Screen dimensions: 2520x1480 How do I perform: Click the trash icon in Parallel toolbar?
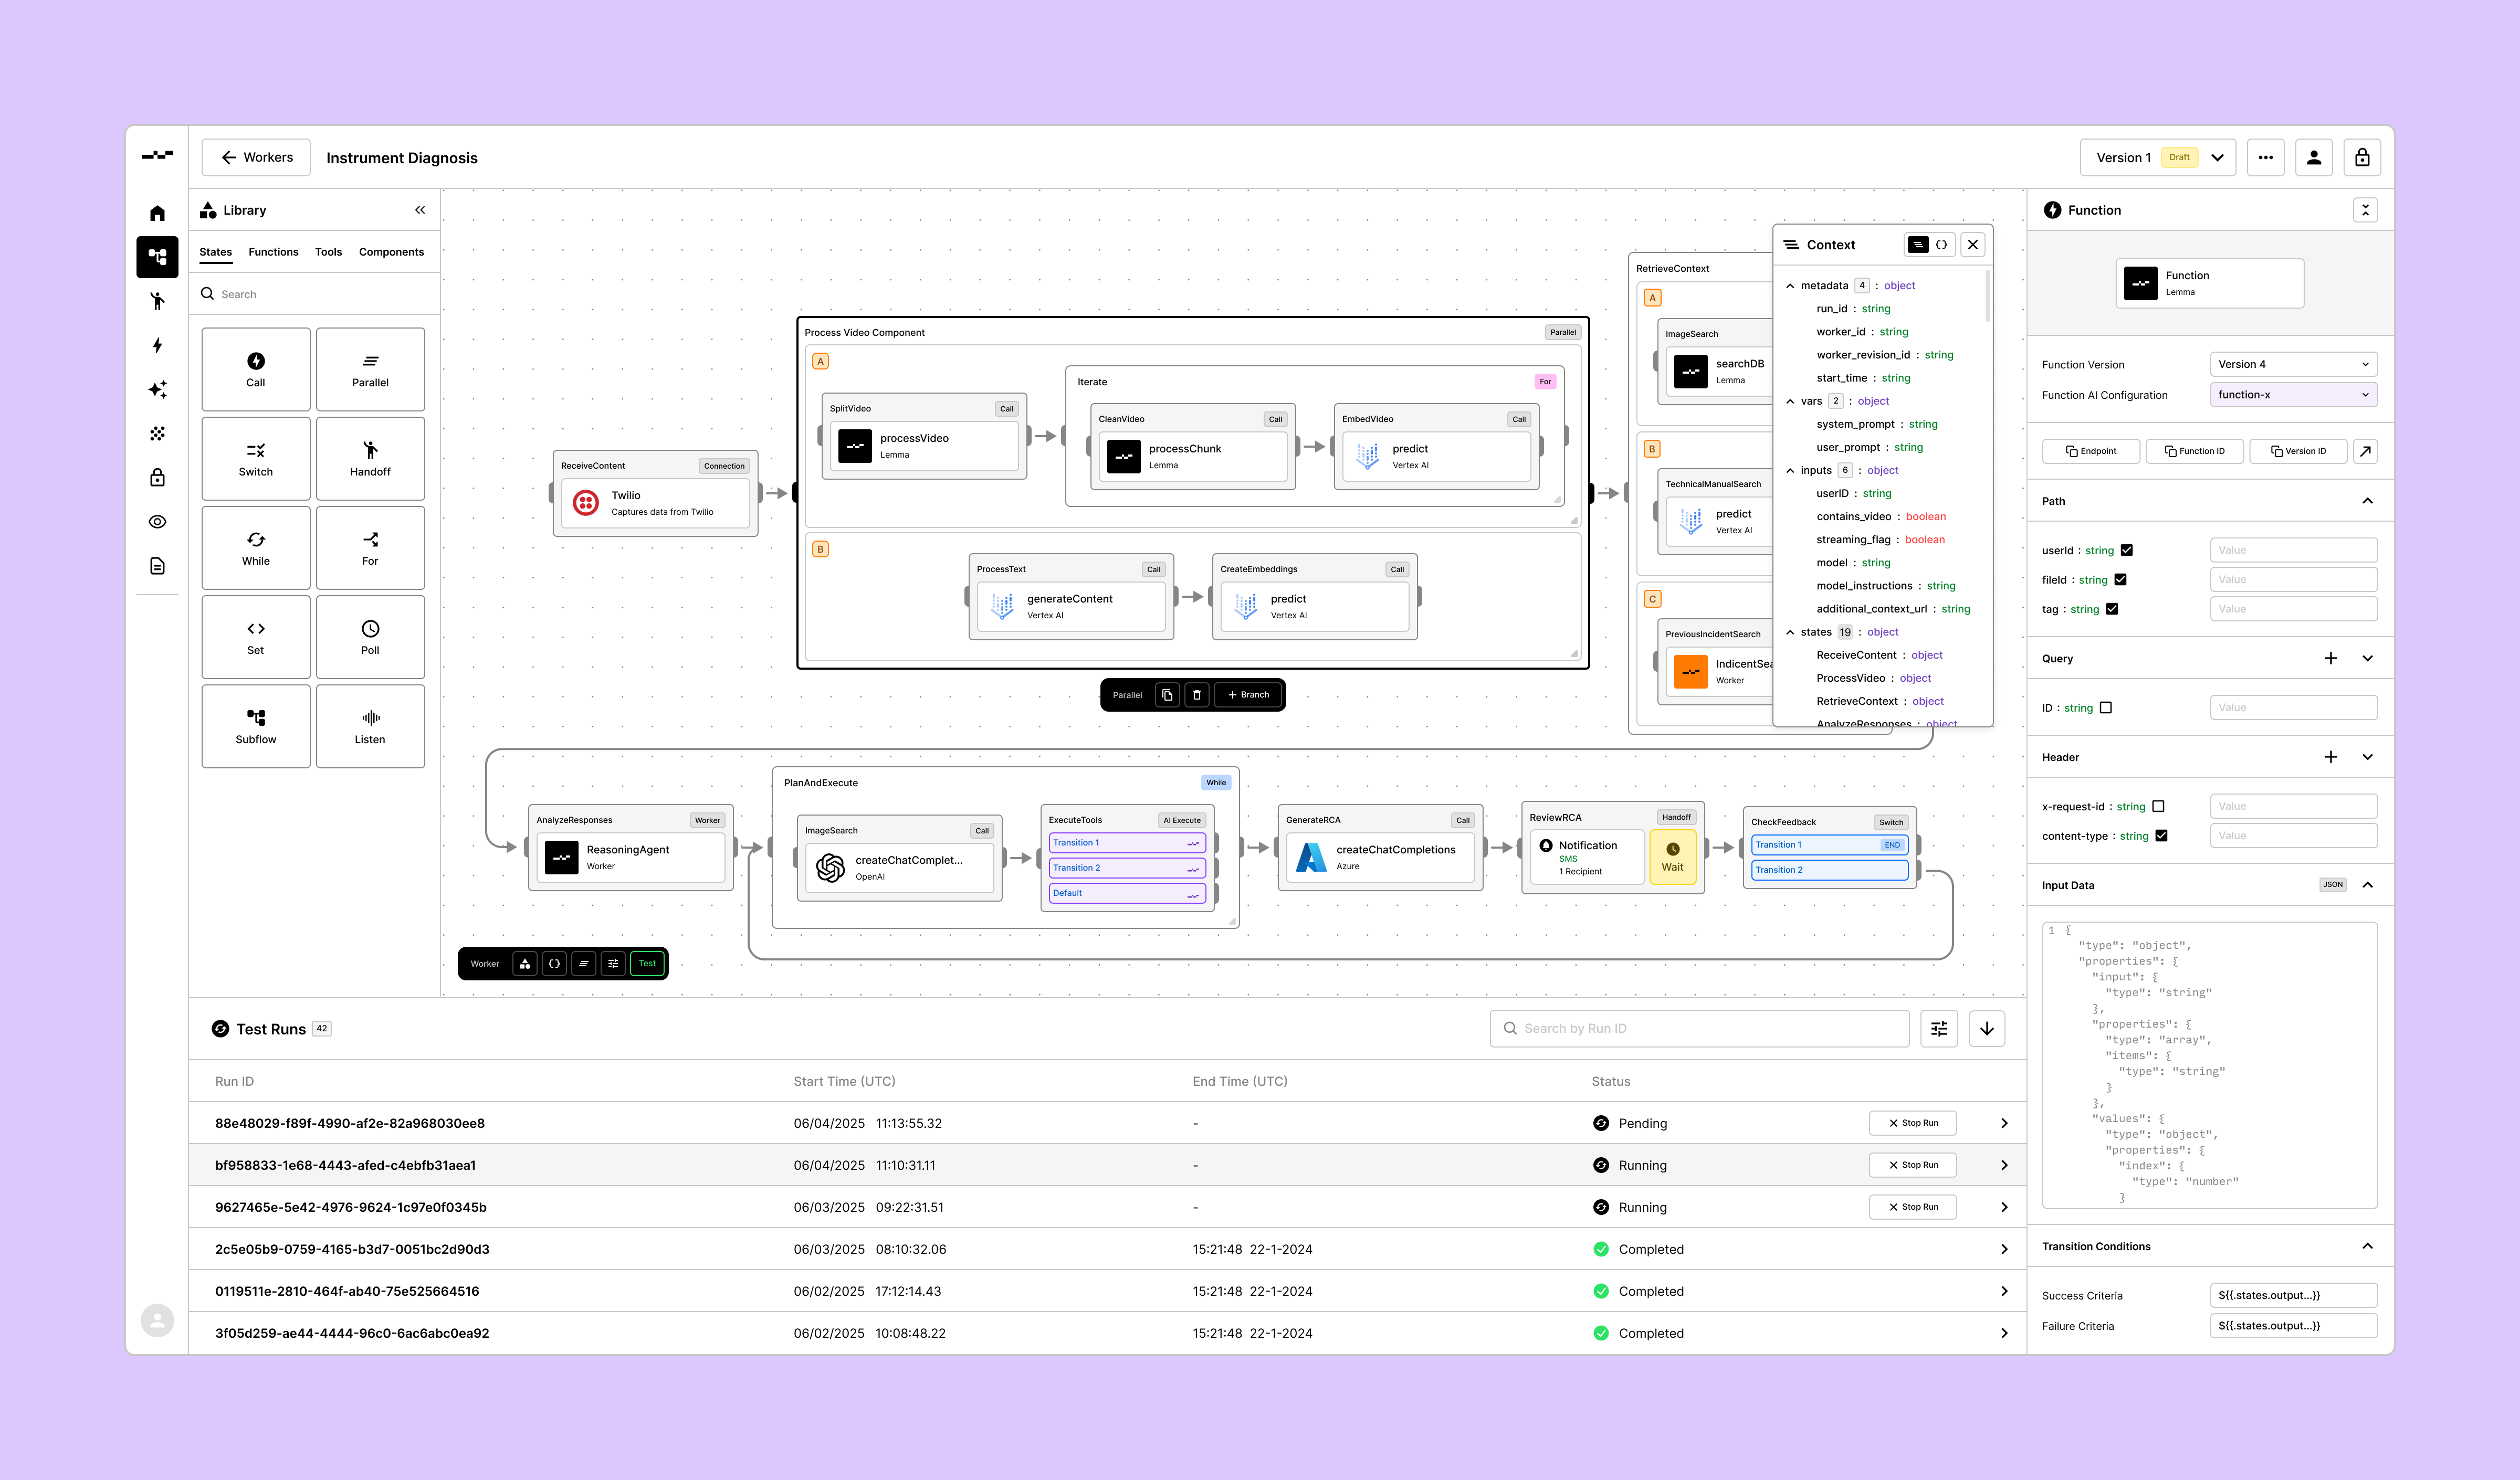(1197, 695)
